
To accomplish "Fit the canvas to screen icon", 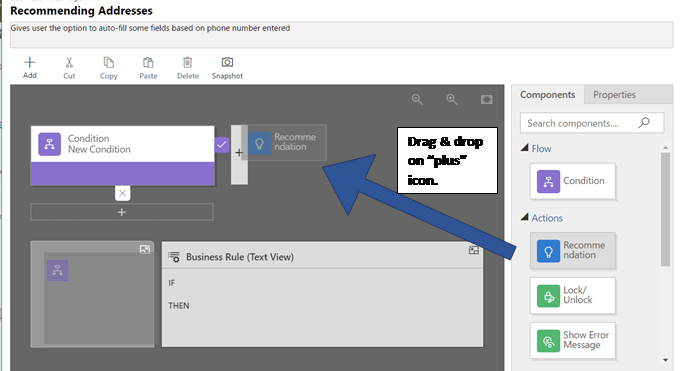I will pyautogui.click(x=487, y=100).
